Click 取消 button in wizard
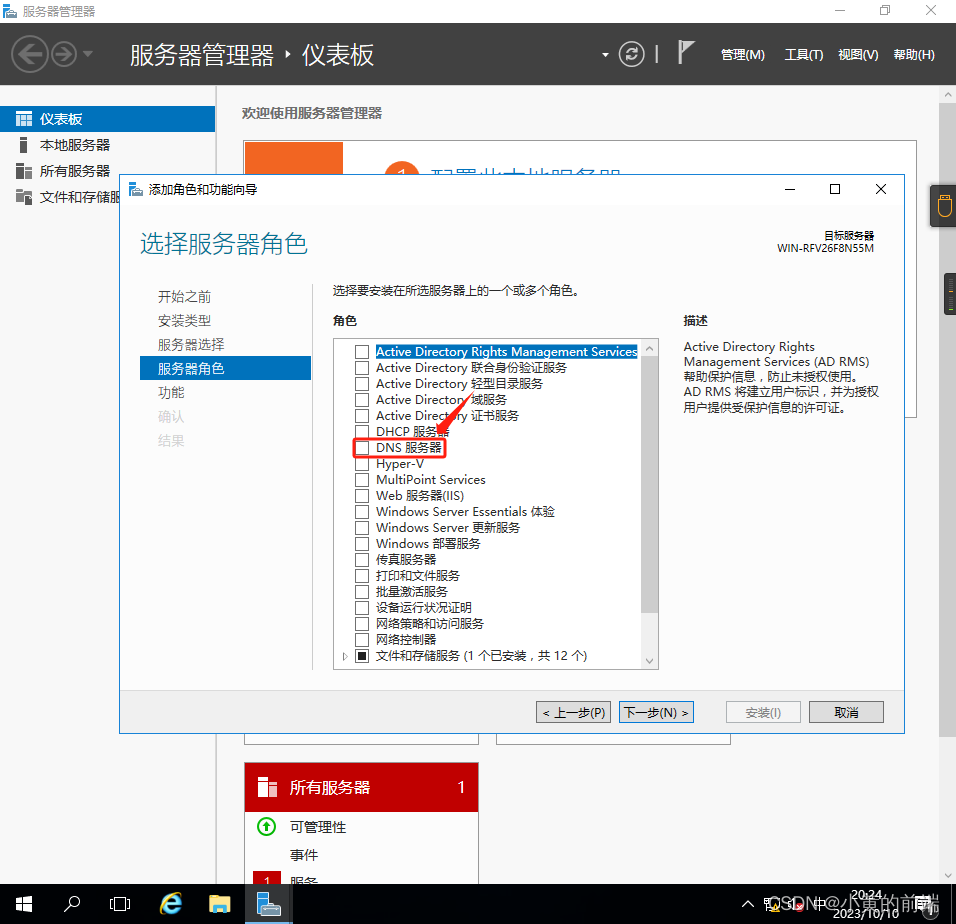 (x=846, y=713)
